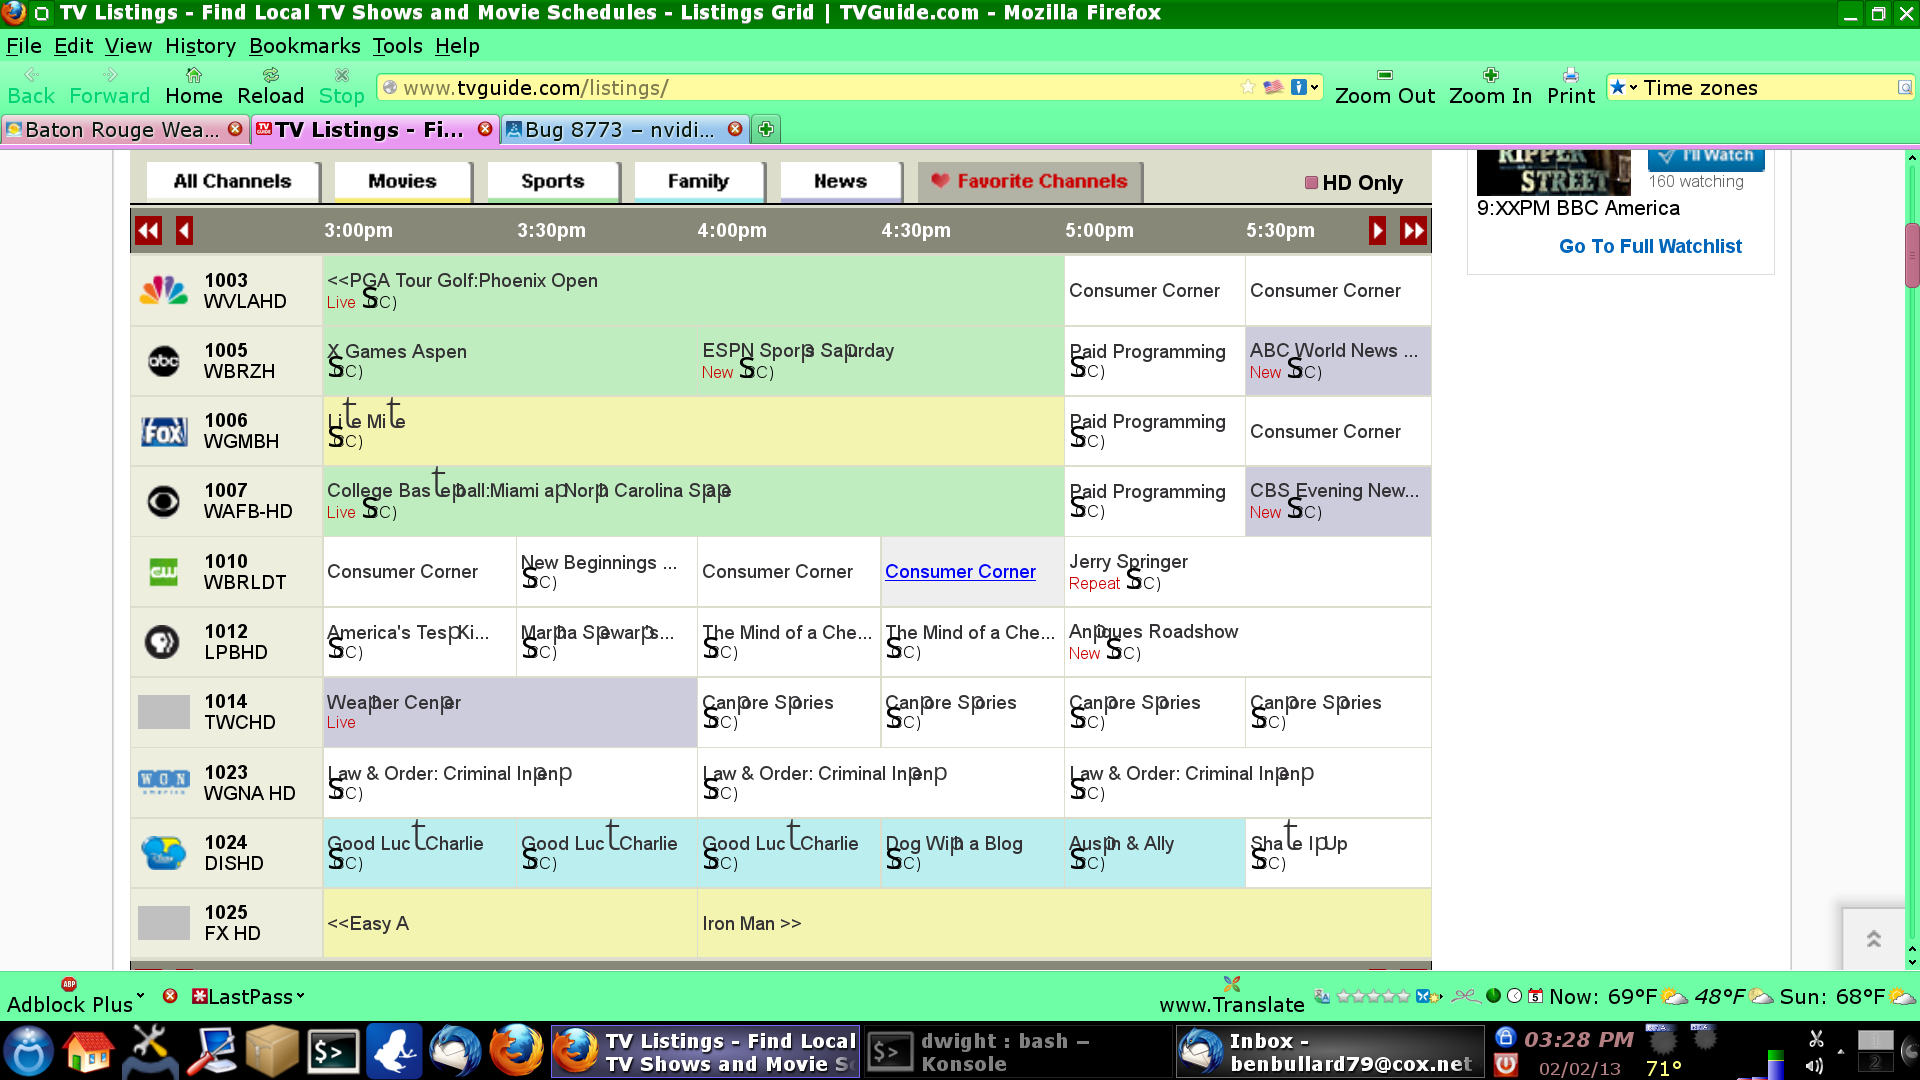Click the Ripper Street thumbnail
The width and height of the screenshot is (1920, 1080).
click(x=1554, y=172)
